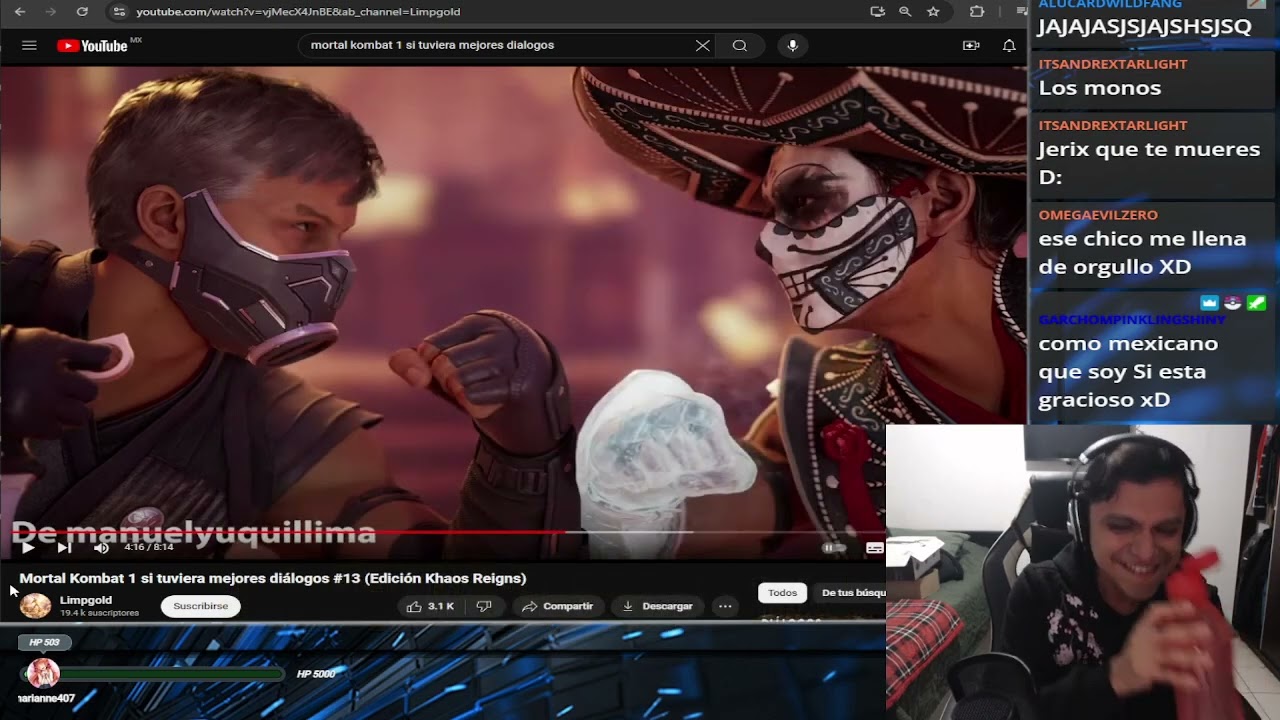Select the Todos filter chip

point(782,593)
